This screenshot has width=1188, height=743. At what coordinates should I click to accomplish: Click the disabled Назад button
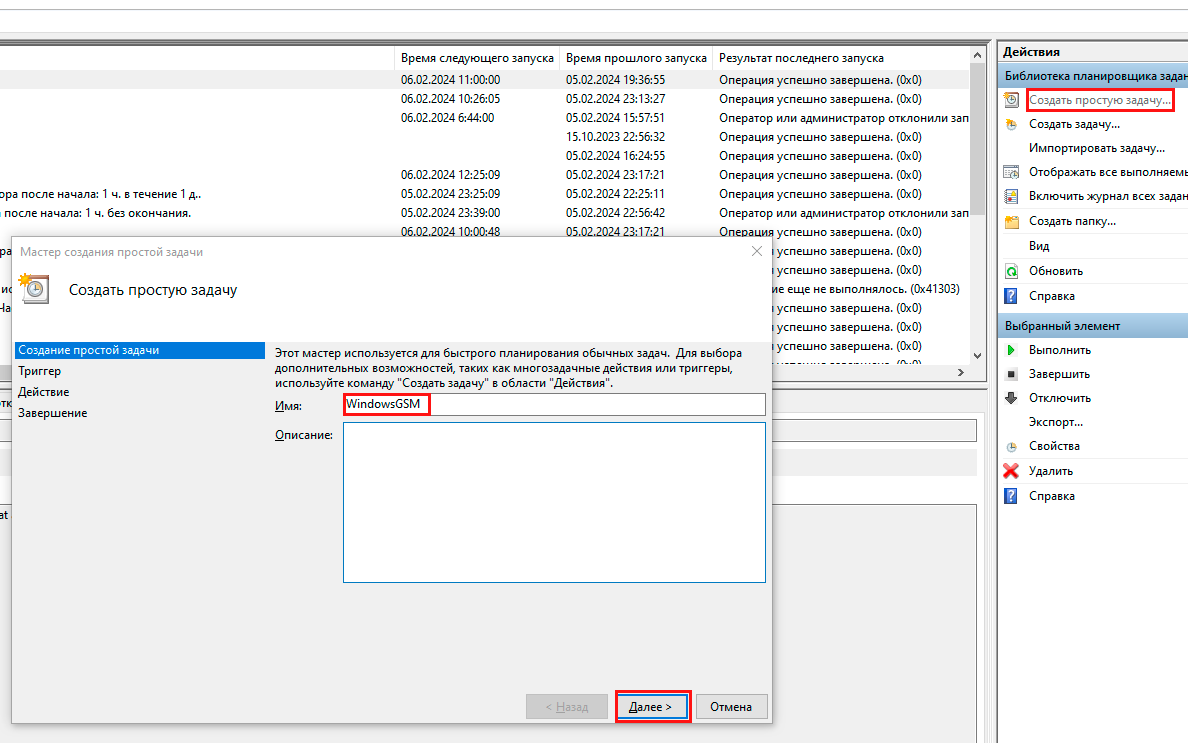click(x=567, y=707)
